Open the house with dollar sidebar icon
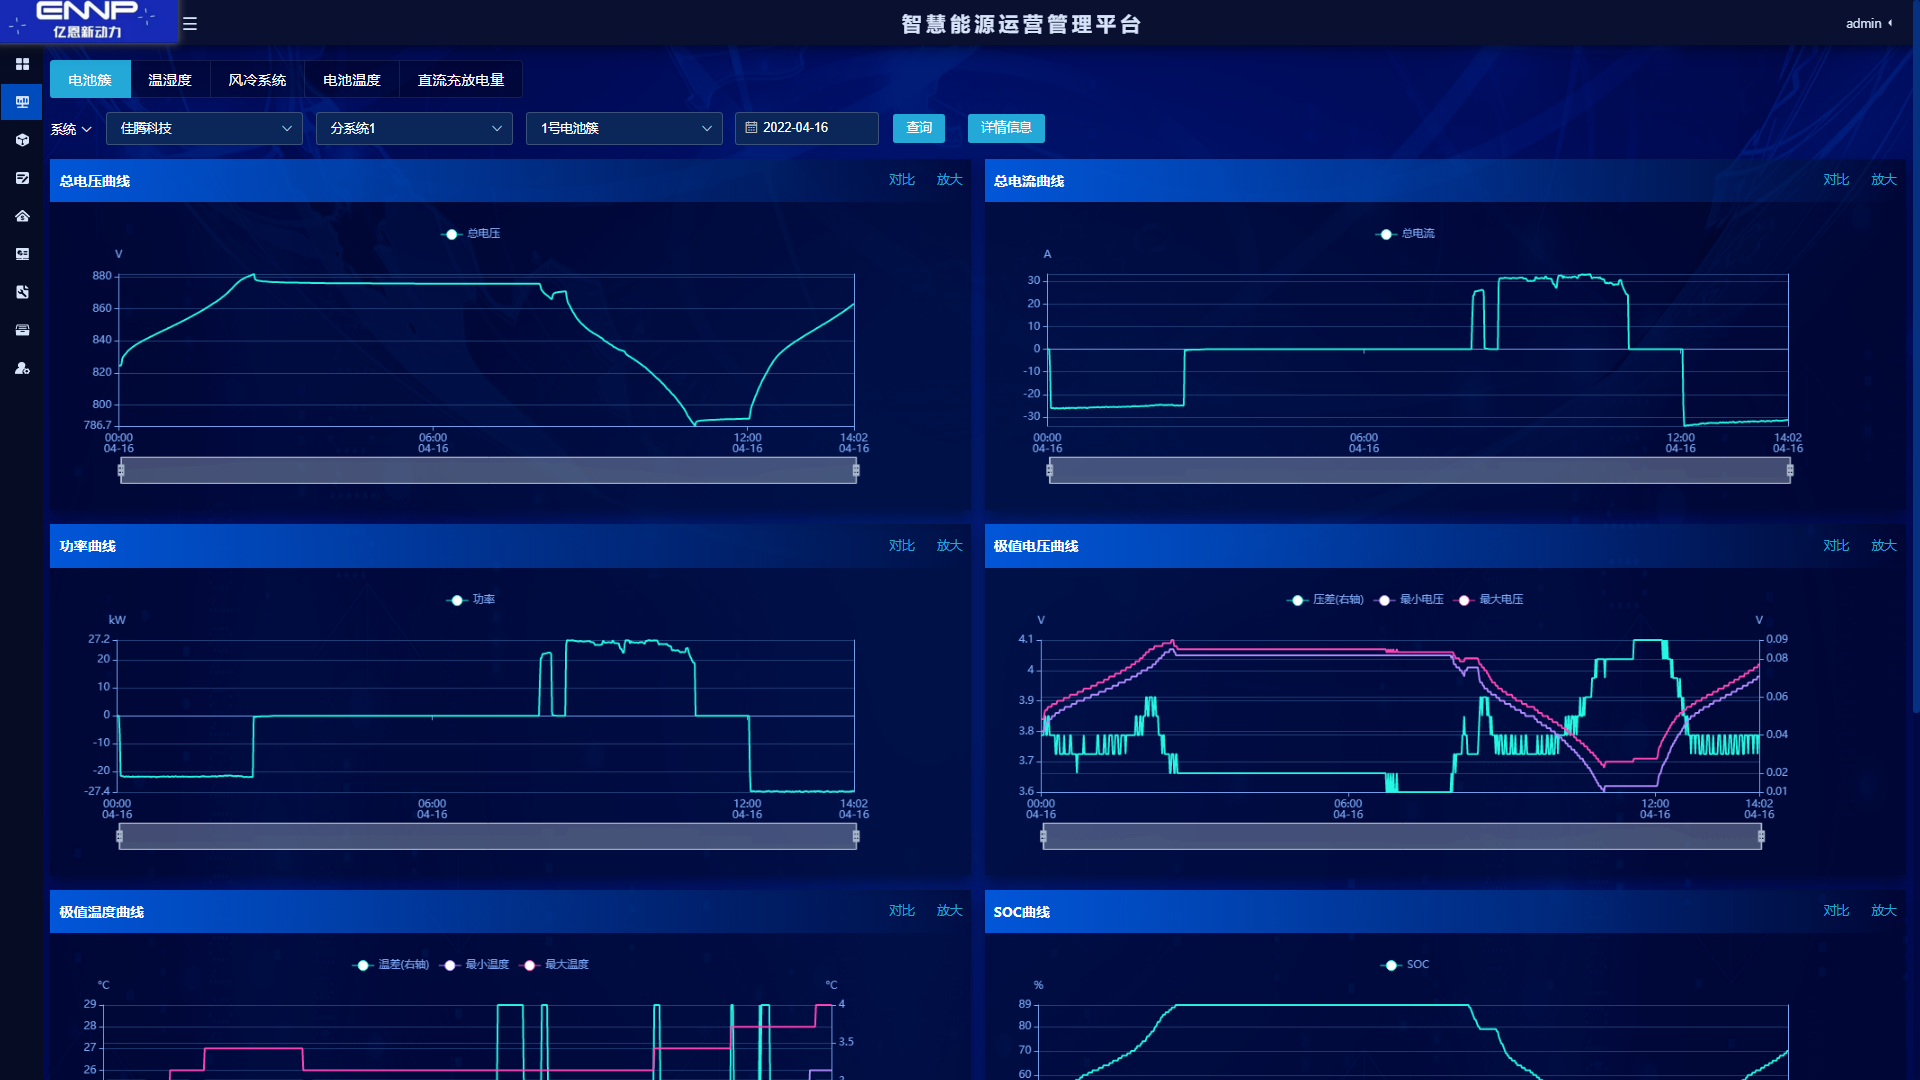The width and height of the screenshot is (1920, 1080). point(22,216)
